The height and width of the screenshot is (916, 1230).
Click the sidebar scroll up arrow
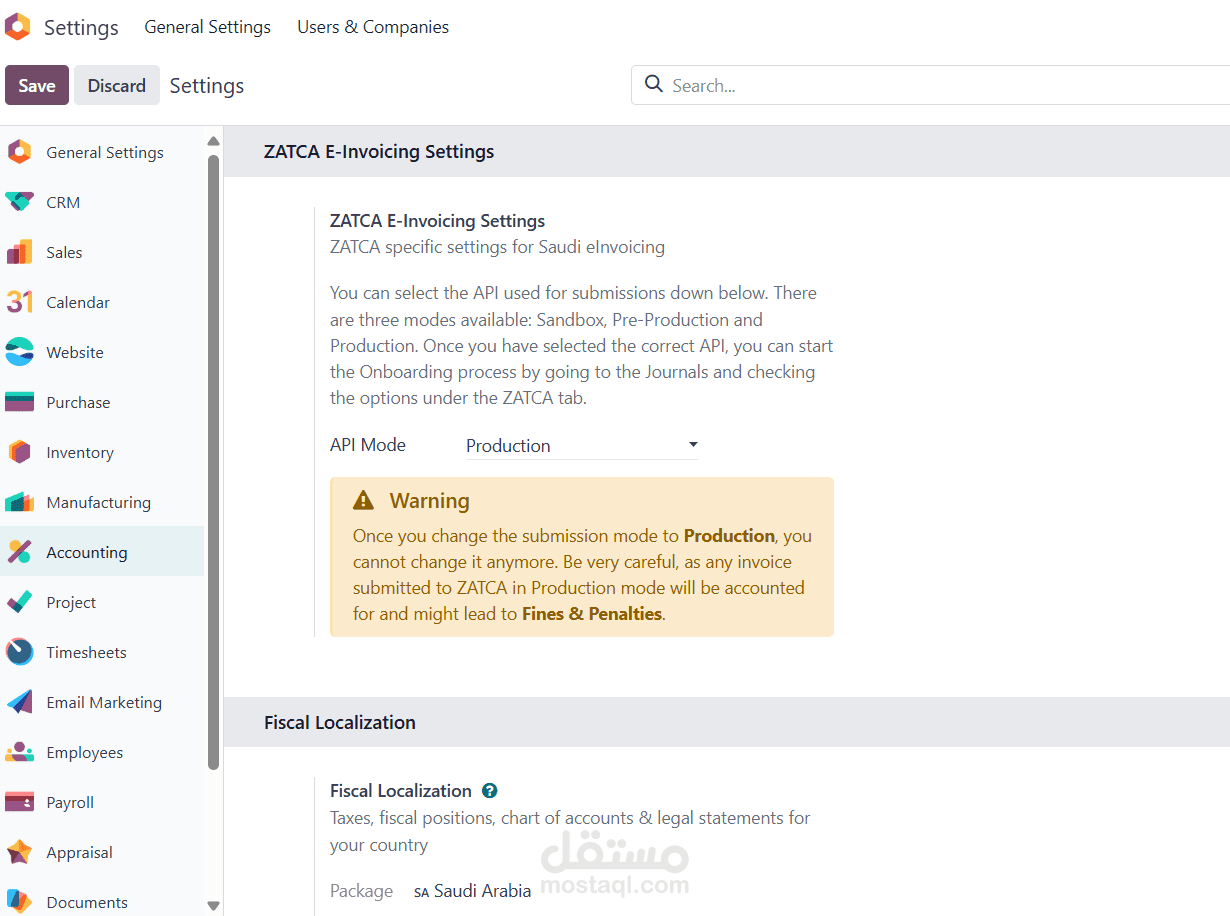tap(213, 141)
